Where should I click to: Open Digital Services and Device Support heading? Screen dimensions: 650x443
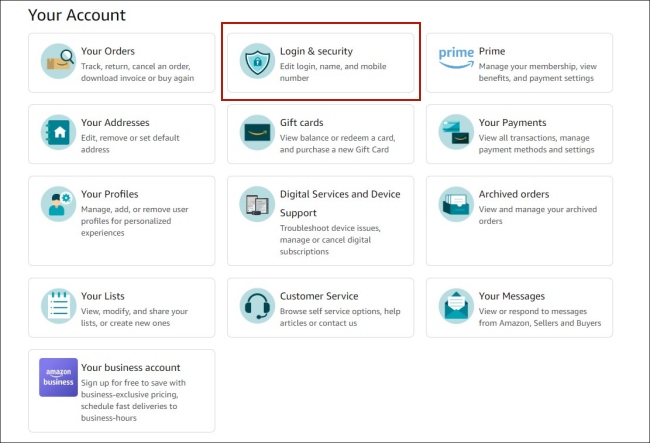pos(340,203)
